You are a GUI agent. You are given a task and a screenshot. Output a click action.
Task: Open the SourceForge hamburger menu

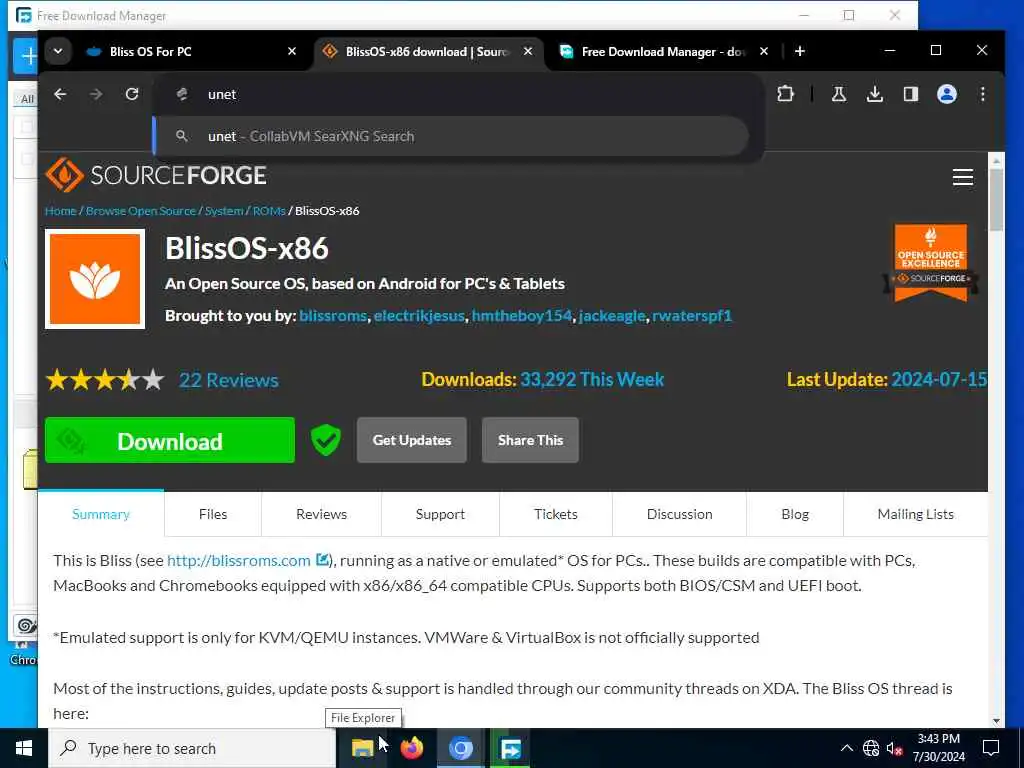pos(963,177)
